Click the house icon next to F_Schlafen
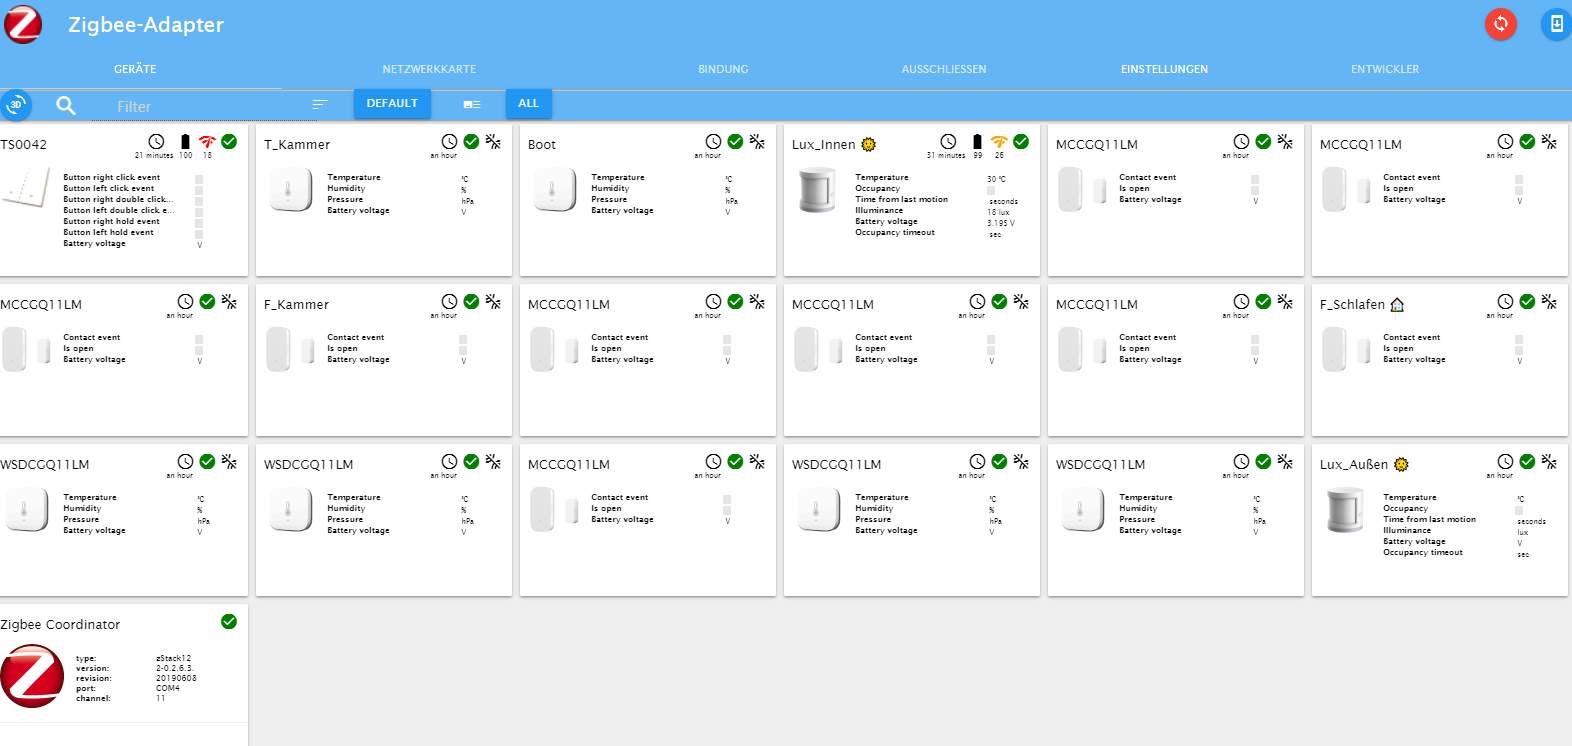1572x746 pixels. tap(1397, 304)
